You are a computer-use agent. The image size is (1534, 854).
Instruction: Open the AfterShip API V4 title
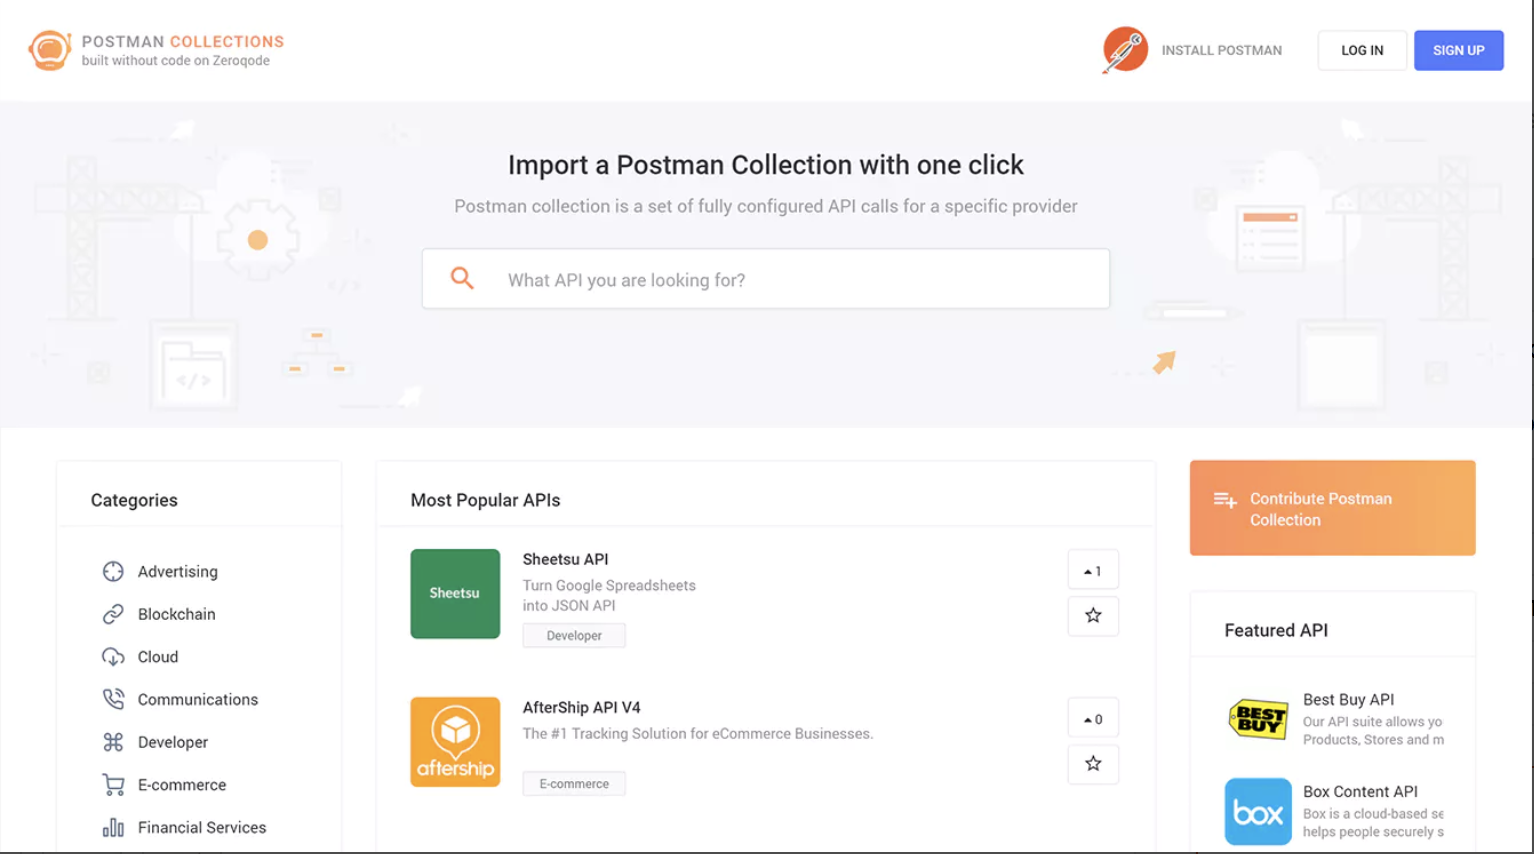point(581,707)
